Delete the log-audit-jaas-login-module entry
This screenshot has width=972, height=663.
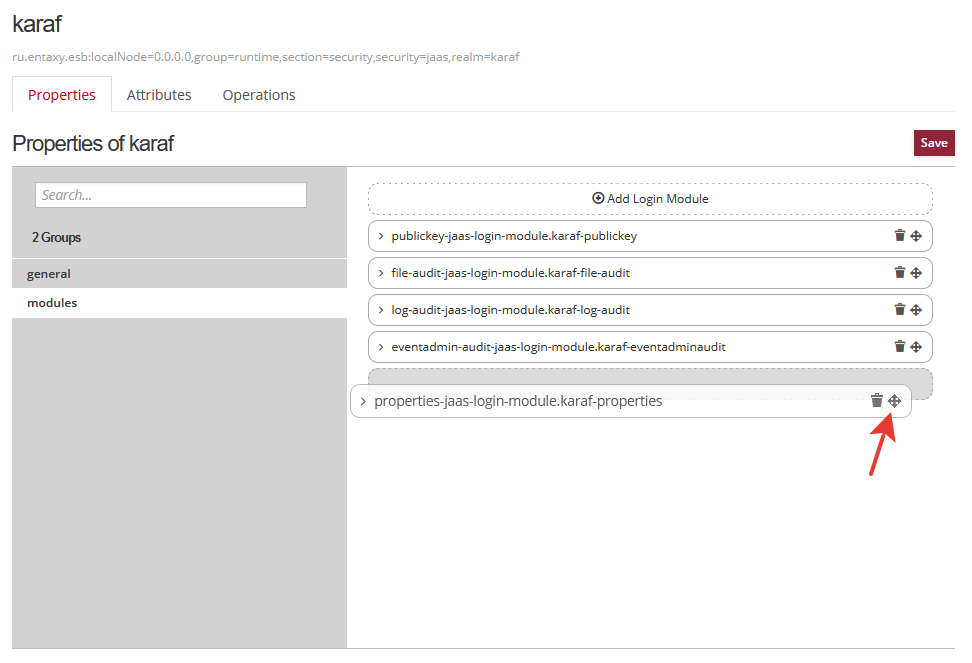[899, 310]
